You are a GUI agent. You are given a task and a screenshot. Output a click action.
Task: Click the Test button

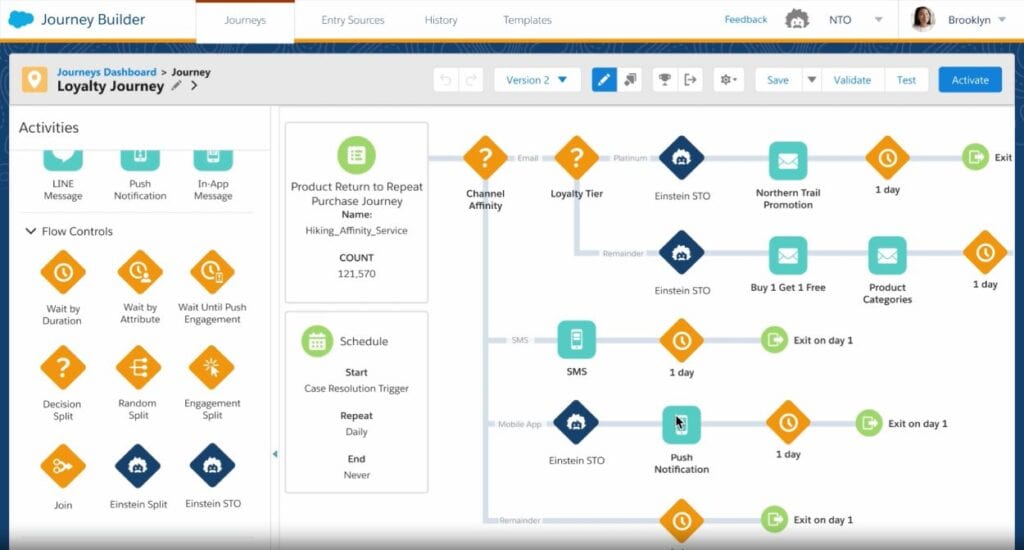pos(906,80)
